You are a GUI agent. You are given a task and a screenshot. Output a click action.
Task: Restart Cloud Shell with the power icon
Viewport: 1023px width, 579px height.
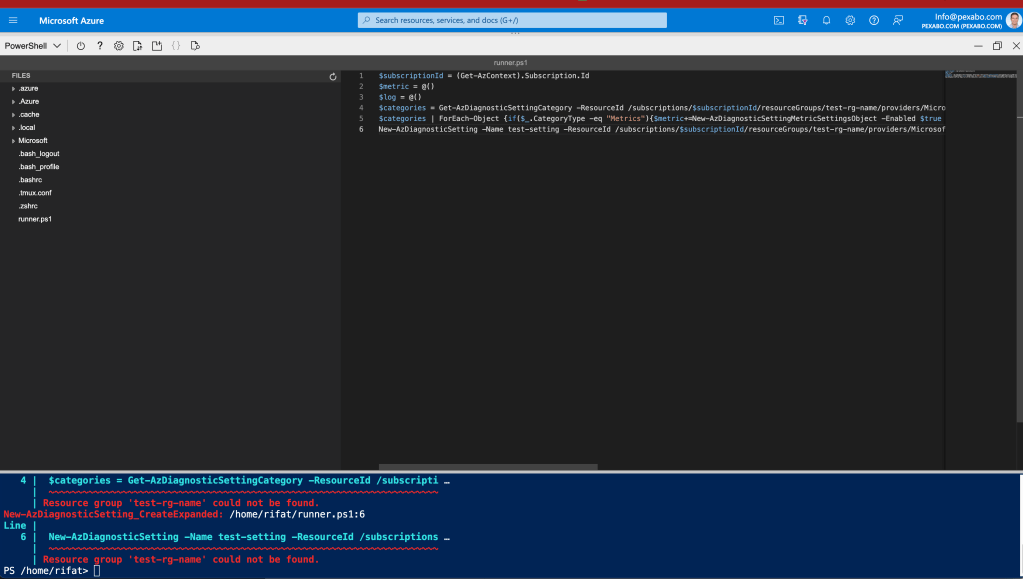[81, 46]
